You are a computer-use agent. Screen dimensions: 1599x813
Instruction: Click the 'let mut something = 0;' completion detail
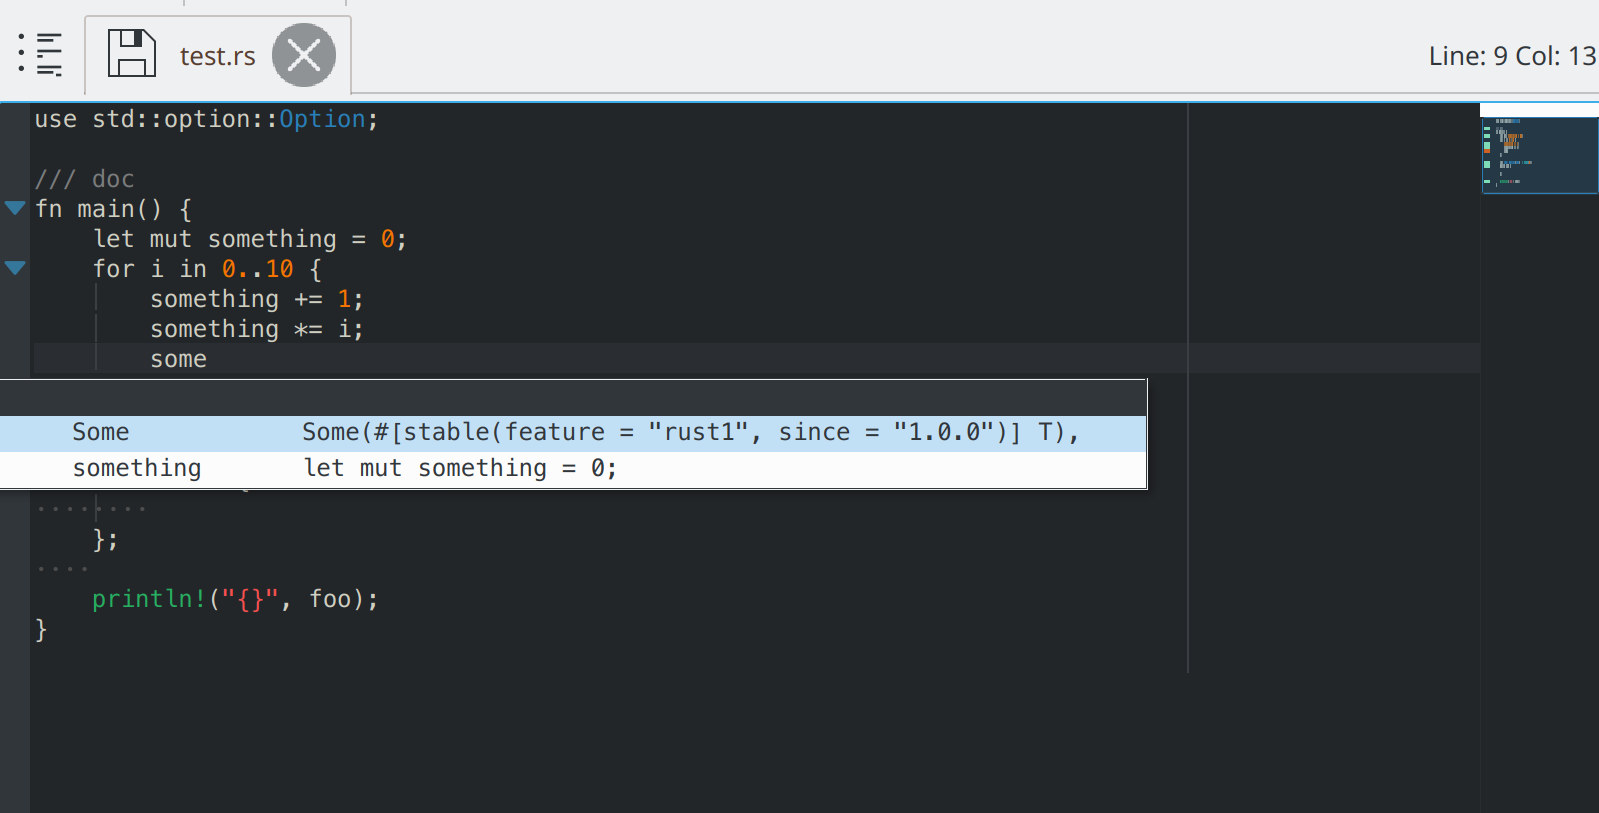(461, 468)
